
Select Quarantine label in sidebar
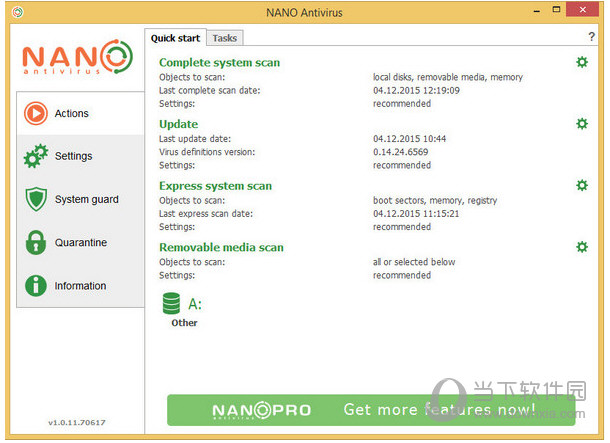[x=81, y=243]
